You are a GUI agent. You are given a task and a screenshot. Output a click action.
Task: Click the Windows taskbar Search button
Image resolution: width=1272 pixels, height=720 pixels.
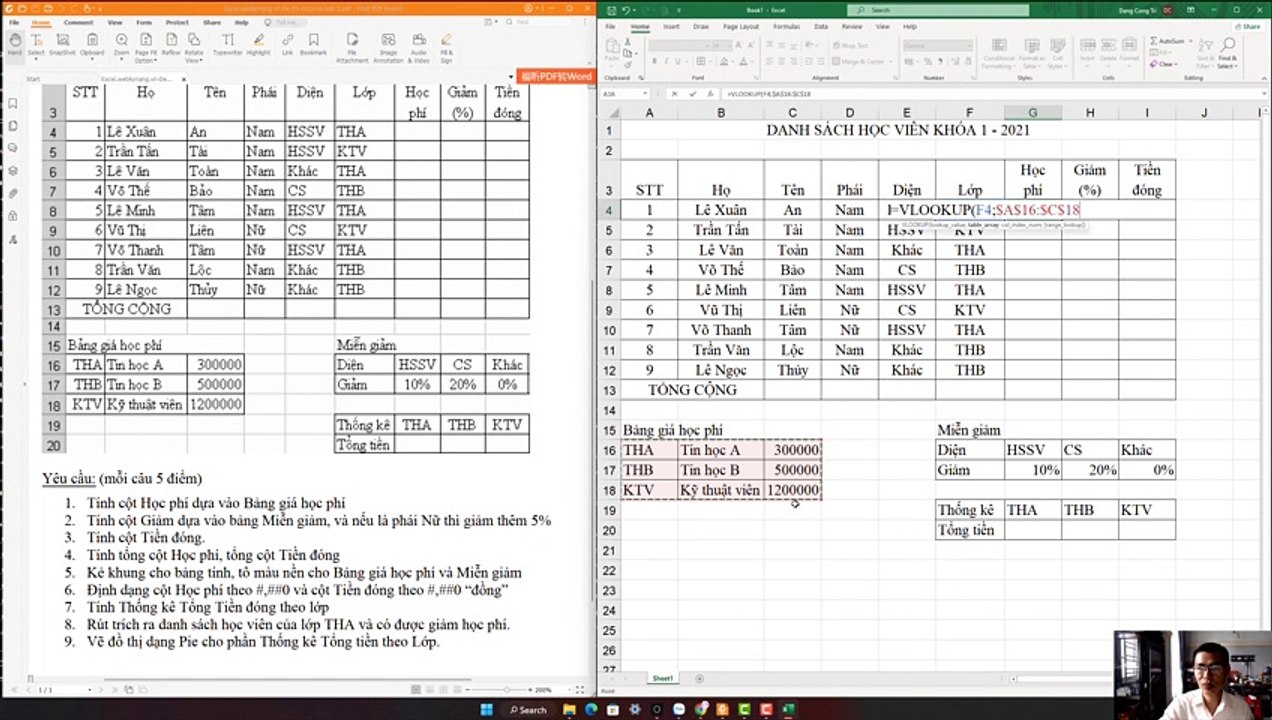[528, 709]
